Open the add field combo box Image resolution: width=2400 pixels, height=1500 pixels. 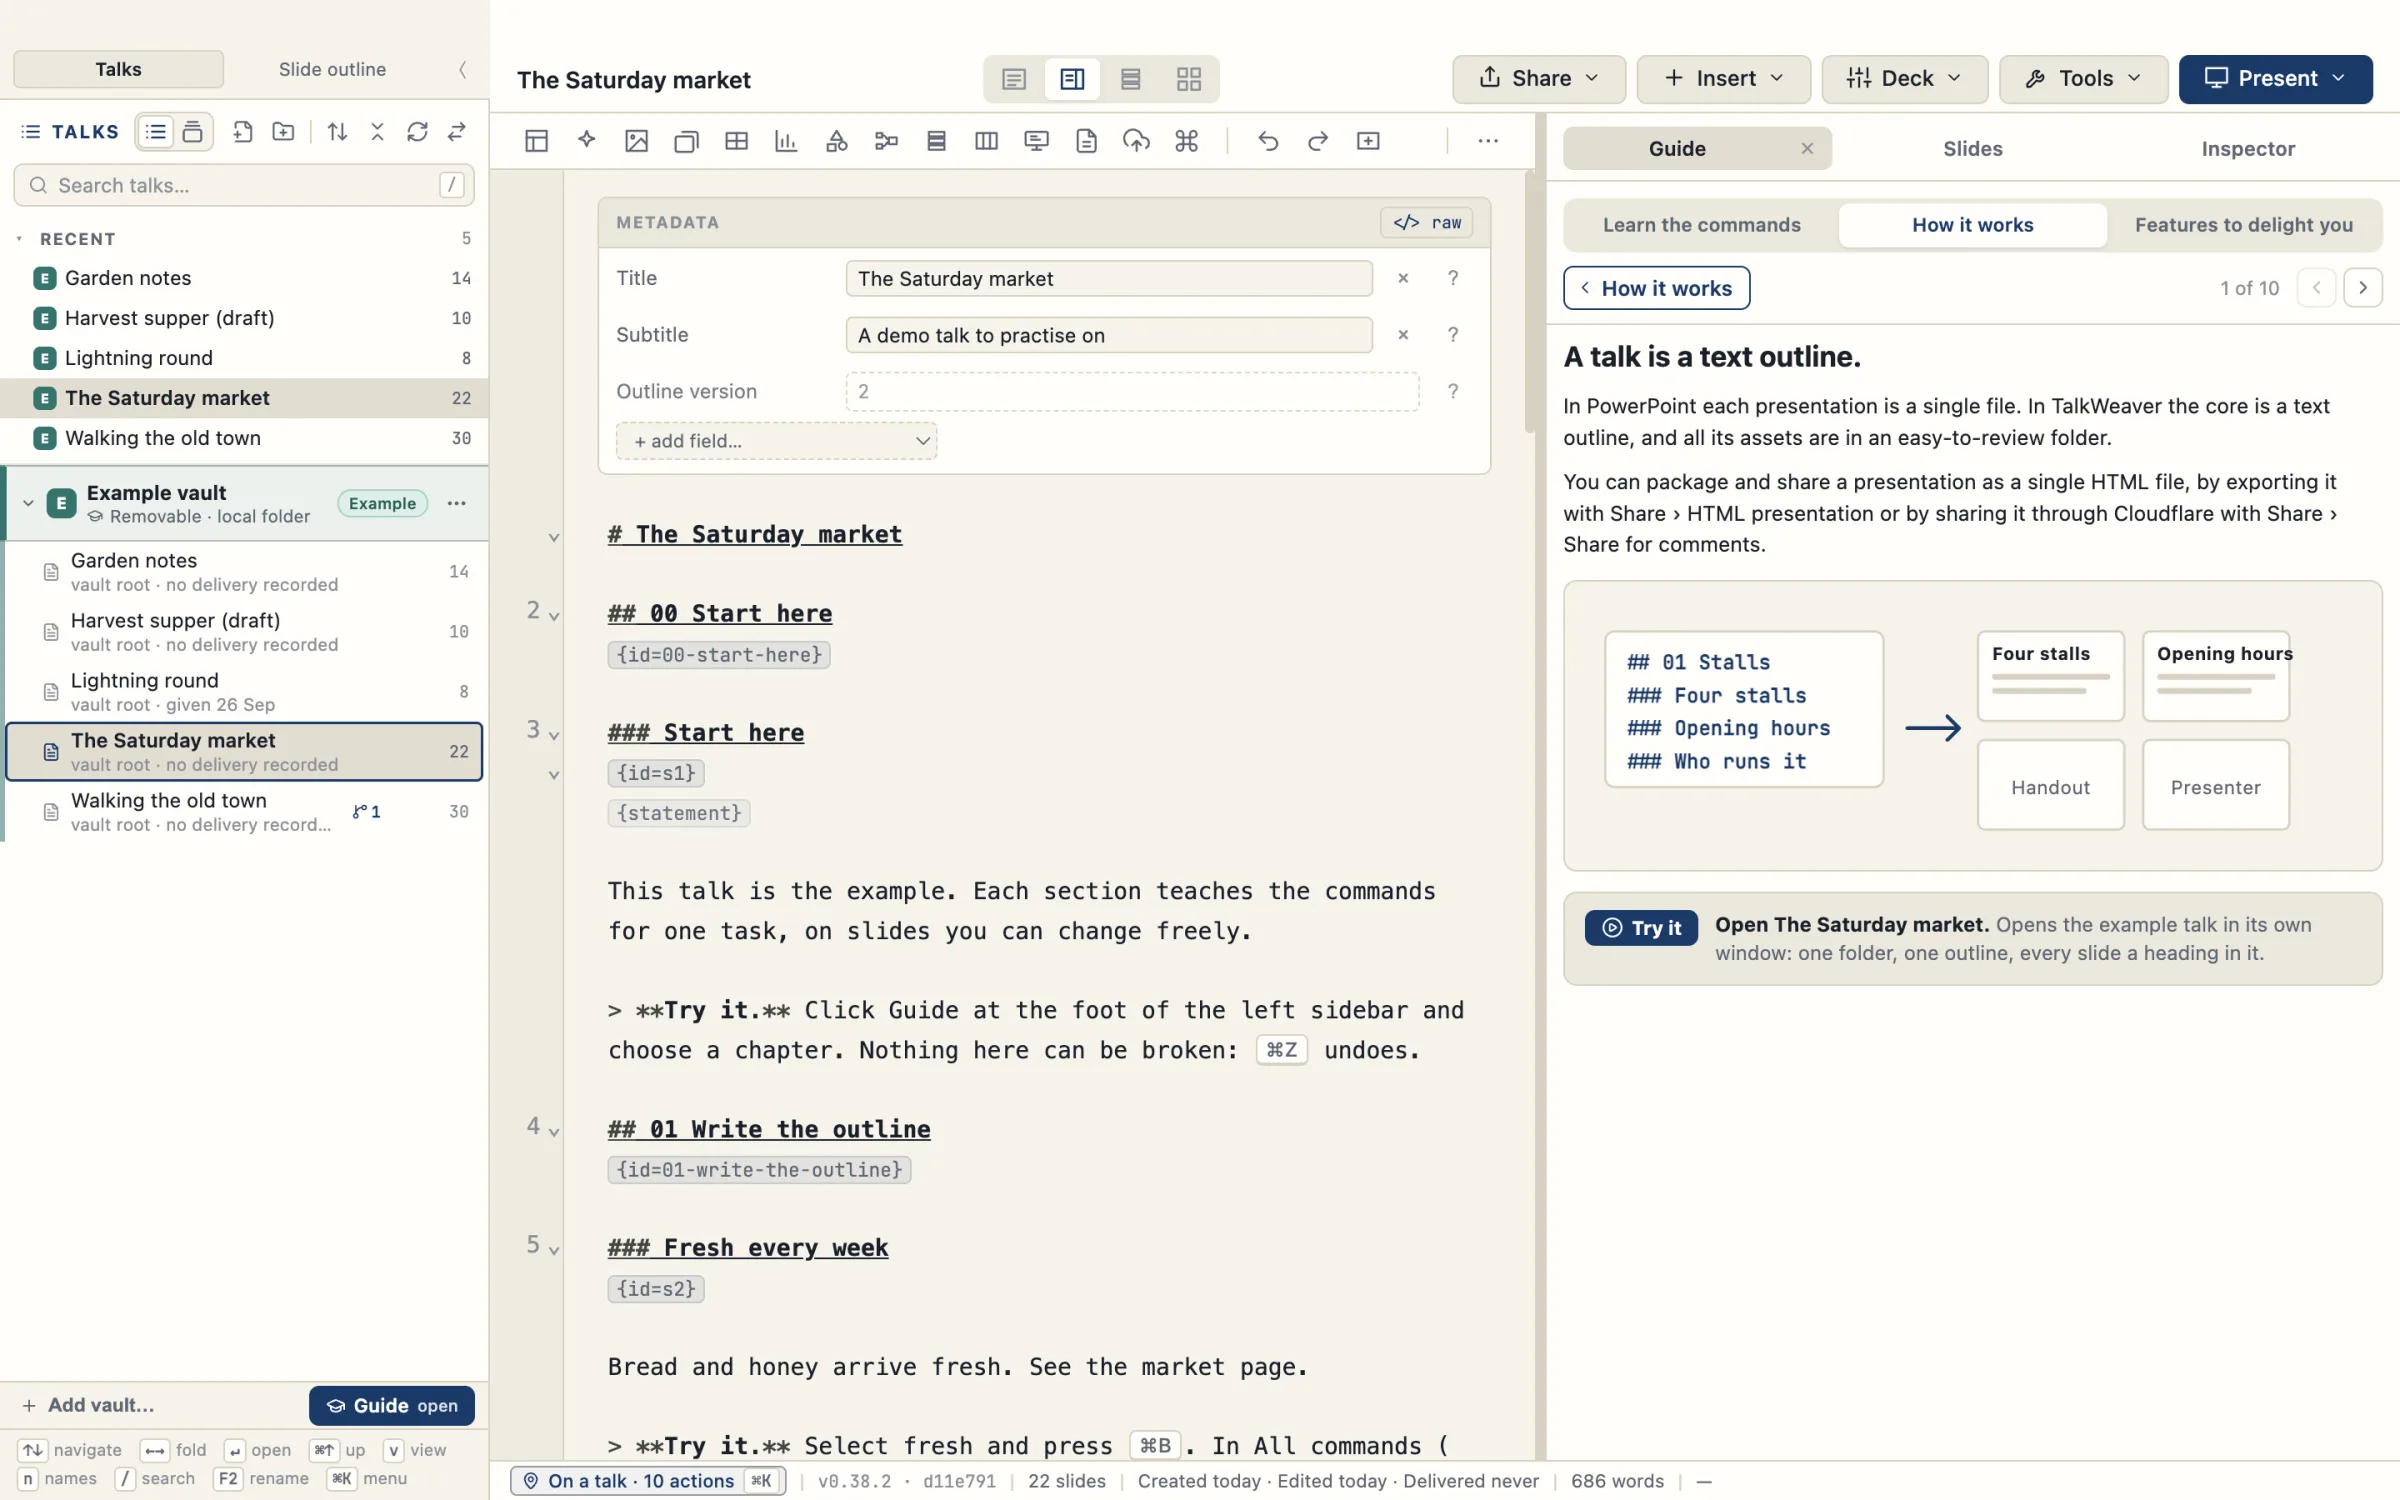coord(777,441)
